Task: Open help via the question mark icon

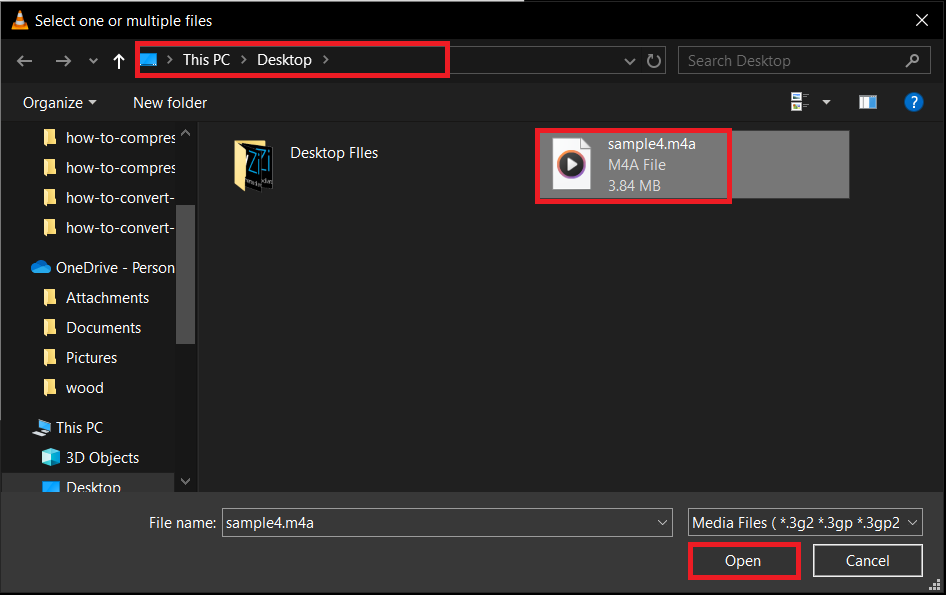Action: [914, 101]
